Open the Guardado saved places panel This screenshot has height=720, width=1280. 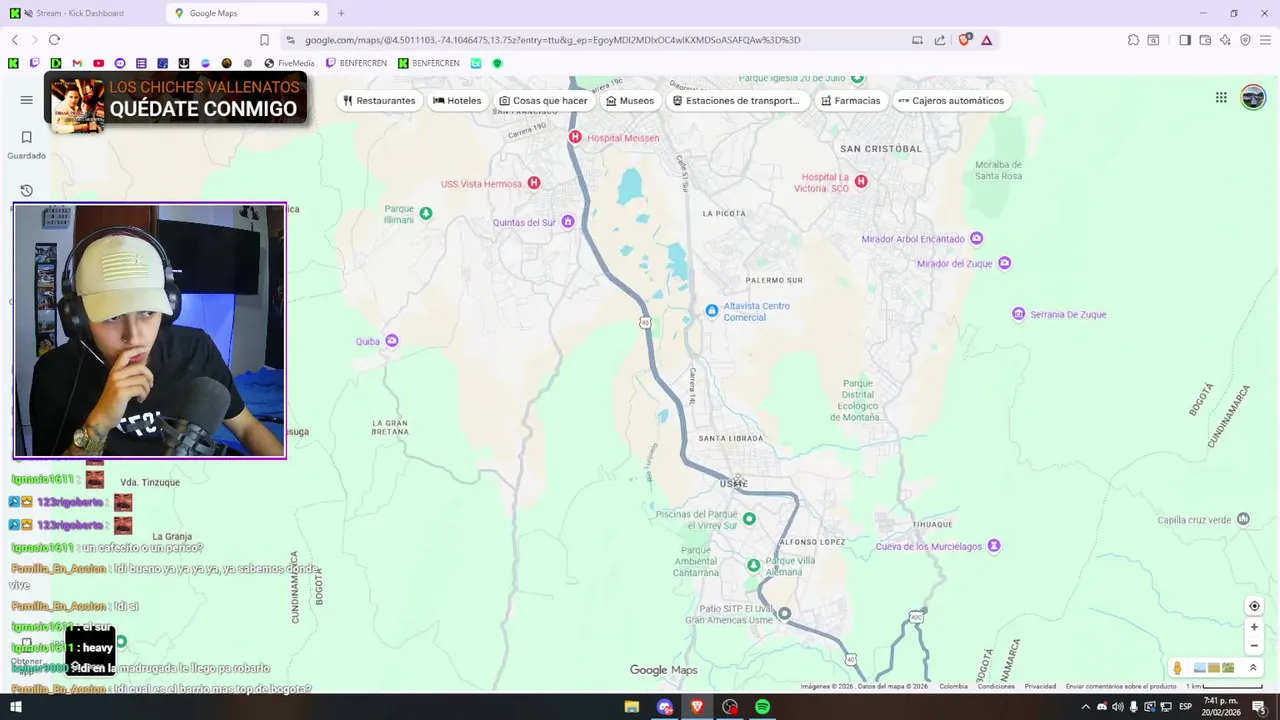27,144
